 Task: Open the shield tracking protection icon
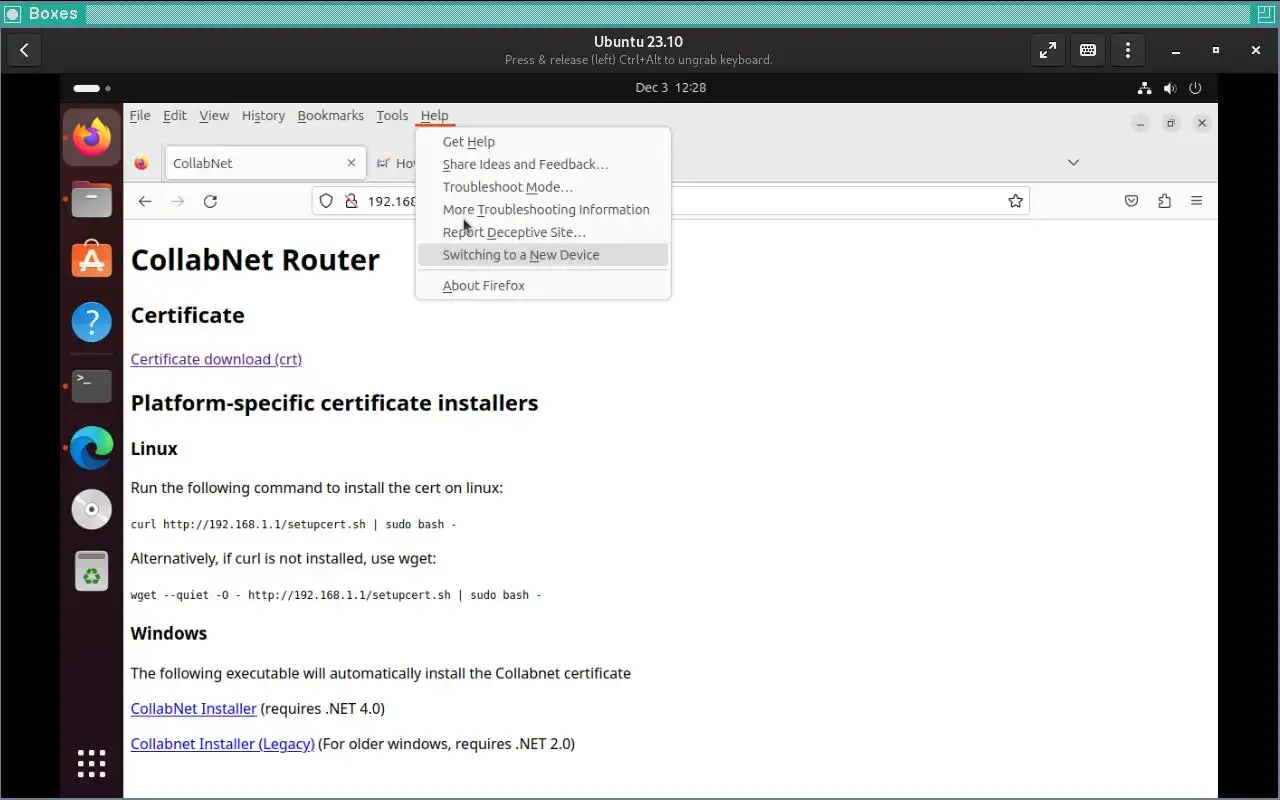tap(326, 201)
